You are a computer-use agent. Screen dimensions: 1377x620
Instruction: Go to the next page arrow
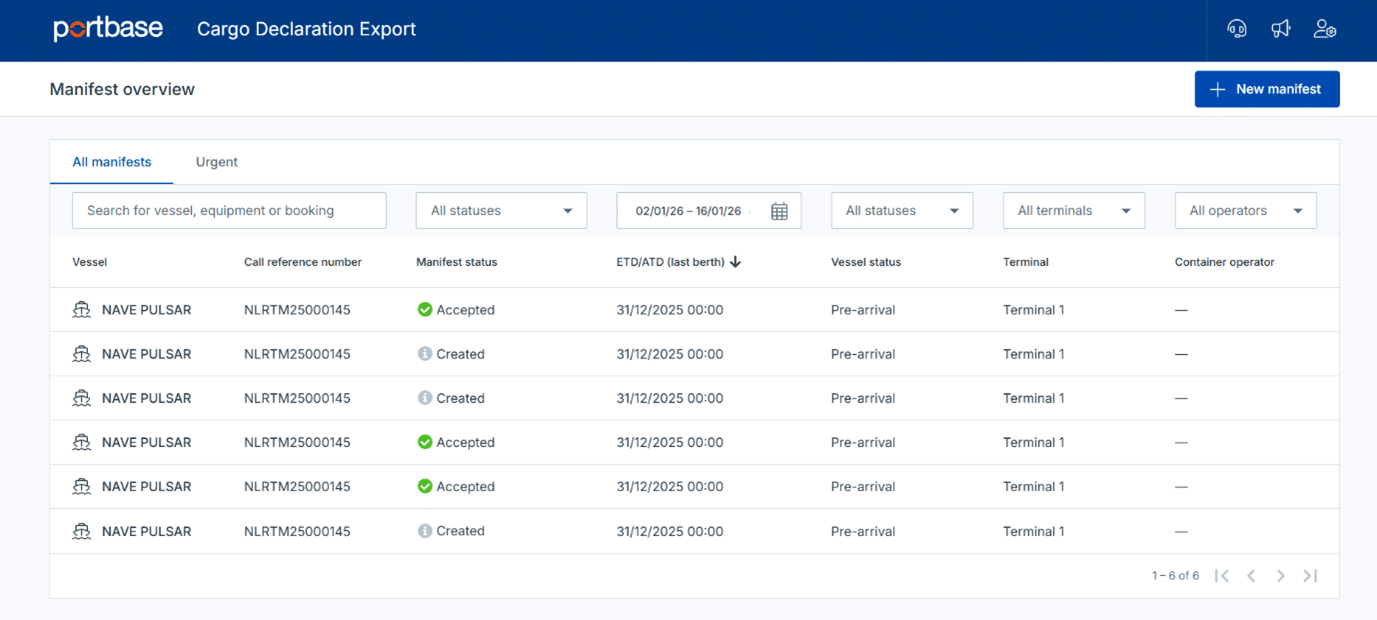(1280, 575)
